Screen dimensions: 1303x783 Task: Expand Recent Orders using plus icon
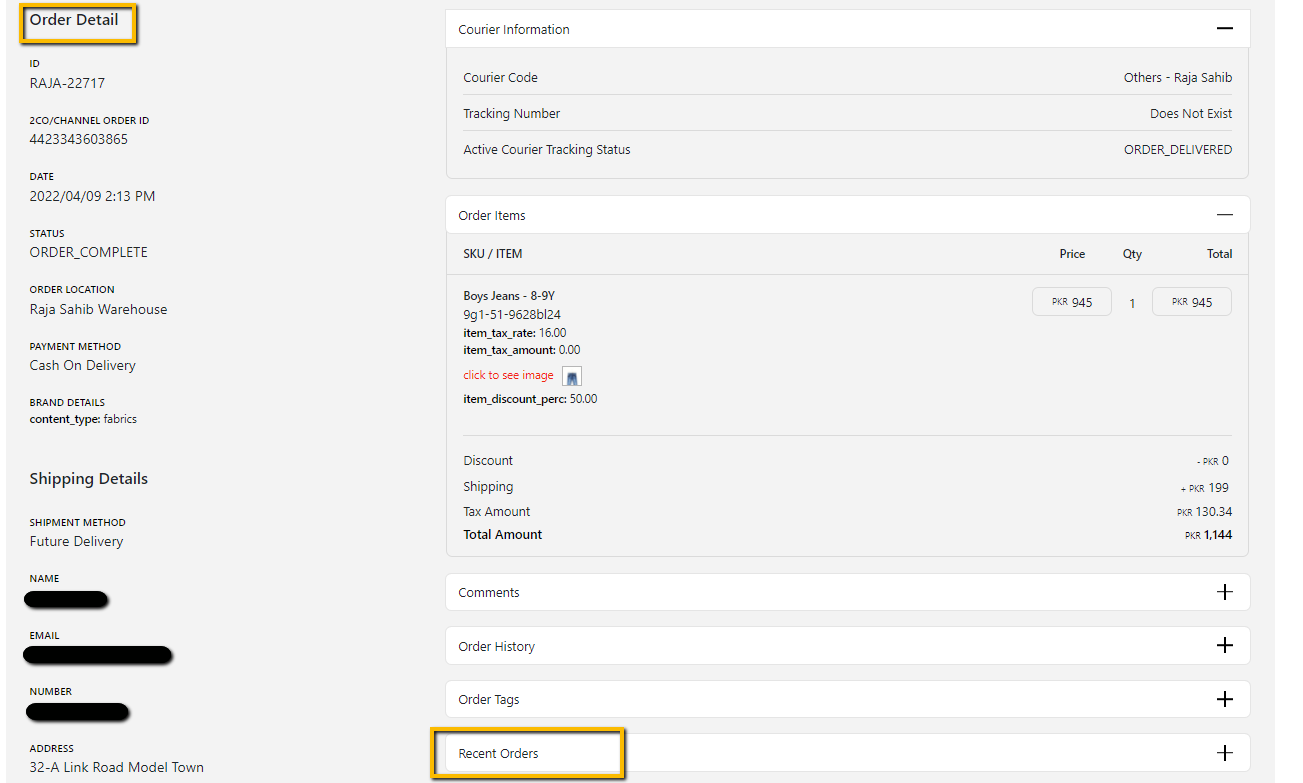tap(1224, 753)
